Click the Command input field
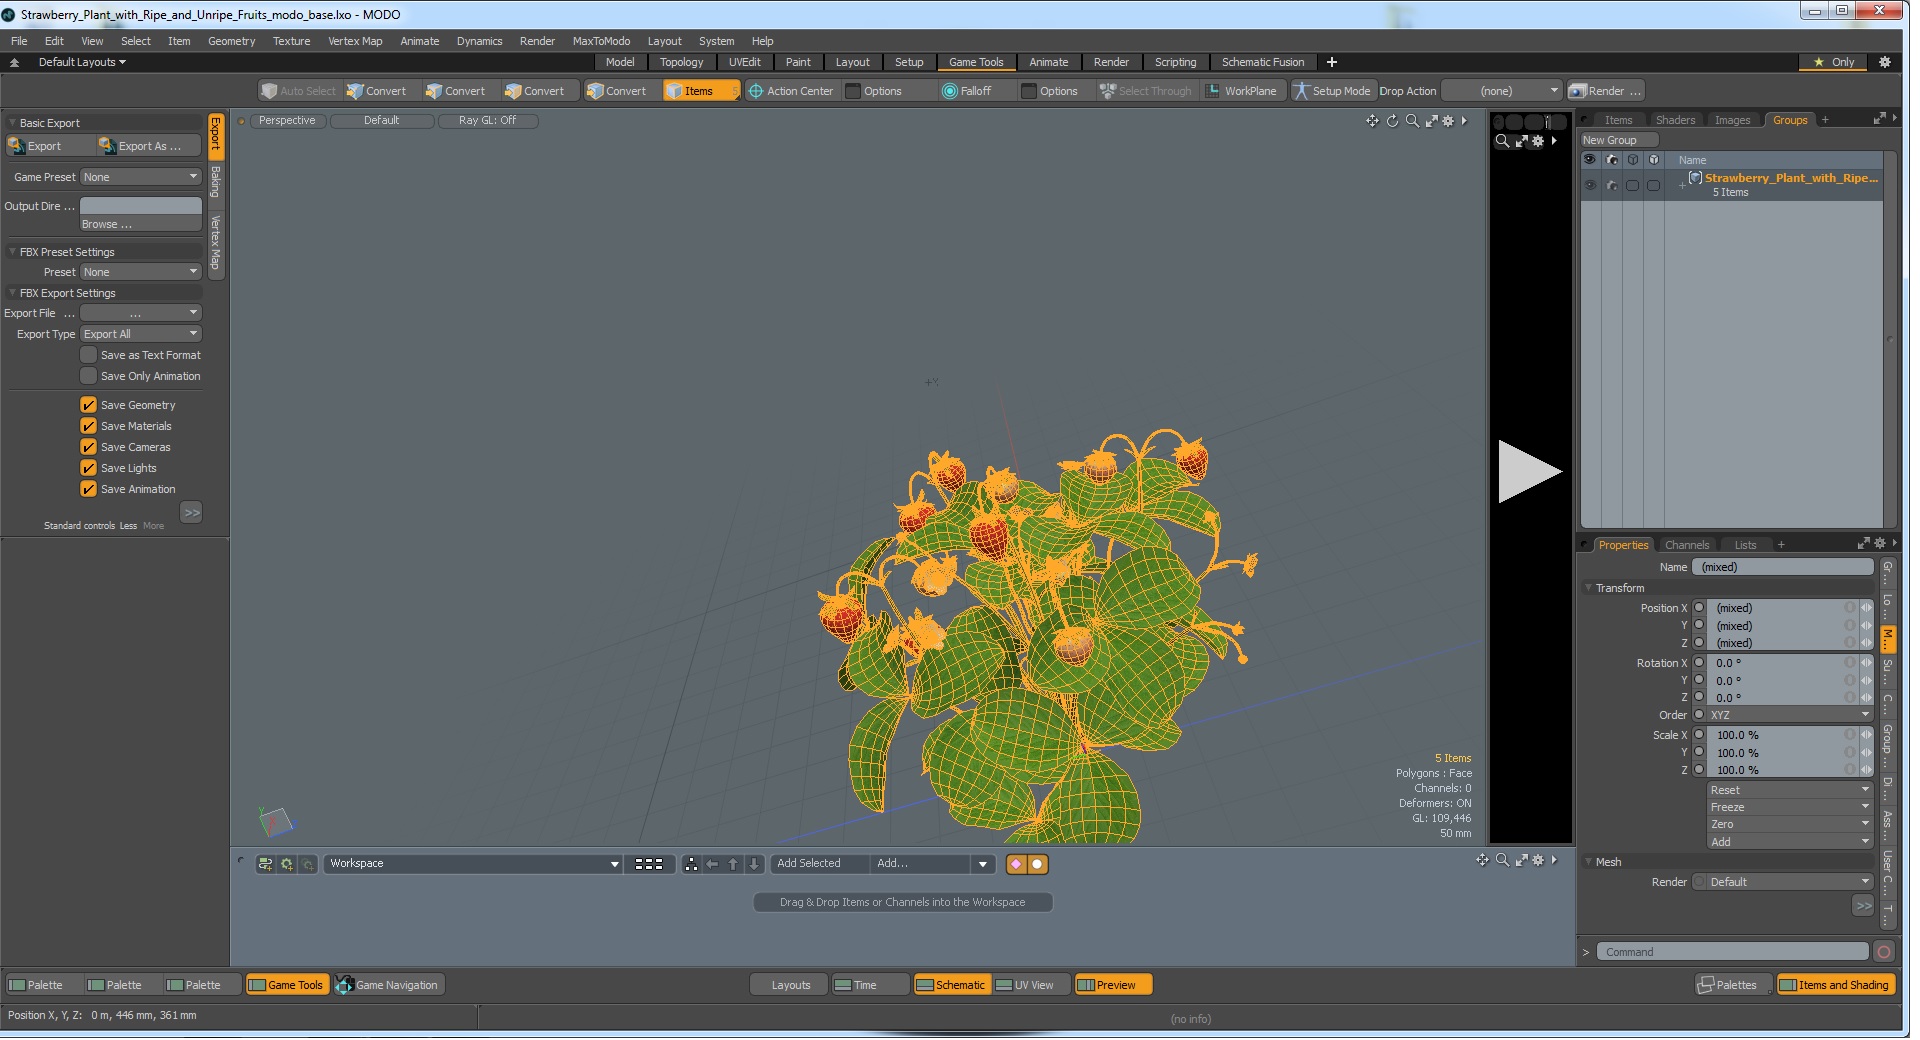 click(1732, 952)
